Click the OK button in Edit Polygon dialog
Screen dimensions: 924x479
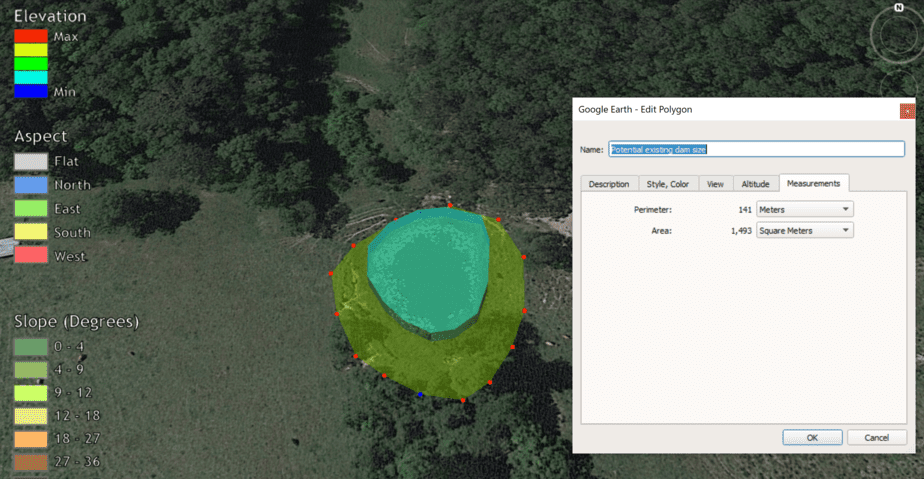[x=812, y=438]
